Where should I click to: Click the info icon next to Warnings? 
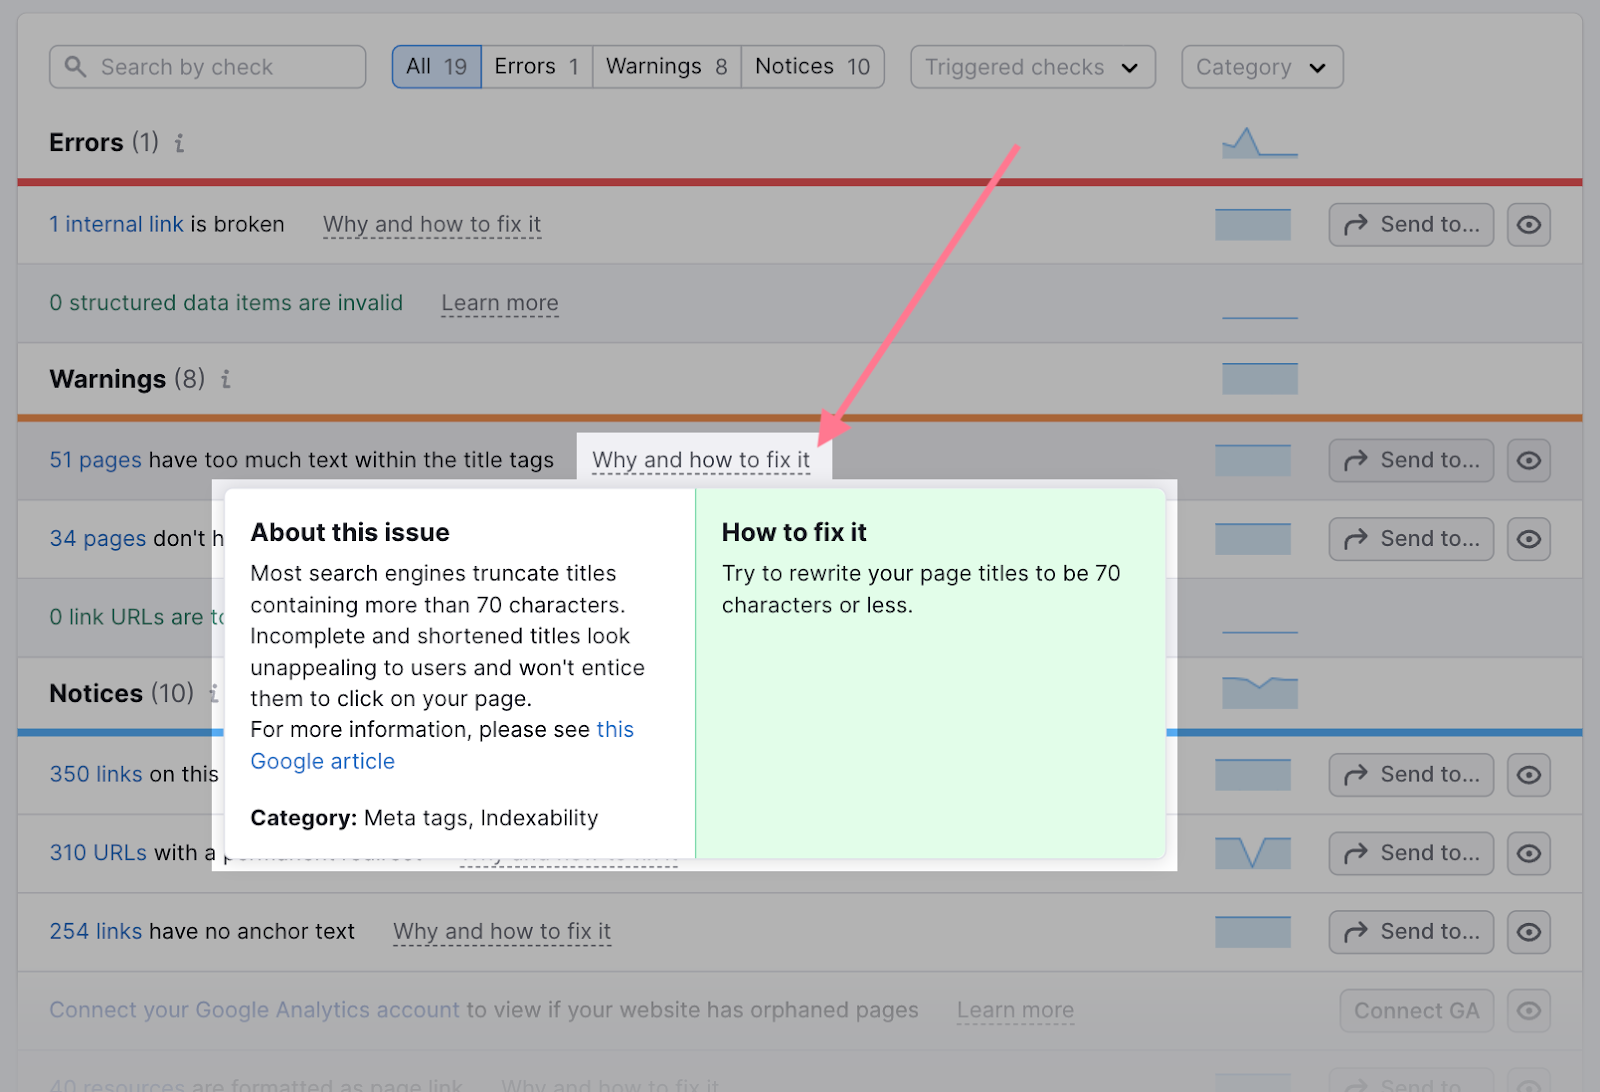[225, 380]
